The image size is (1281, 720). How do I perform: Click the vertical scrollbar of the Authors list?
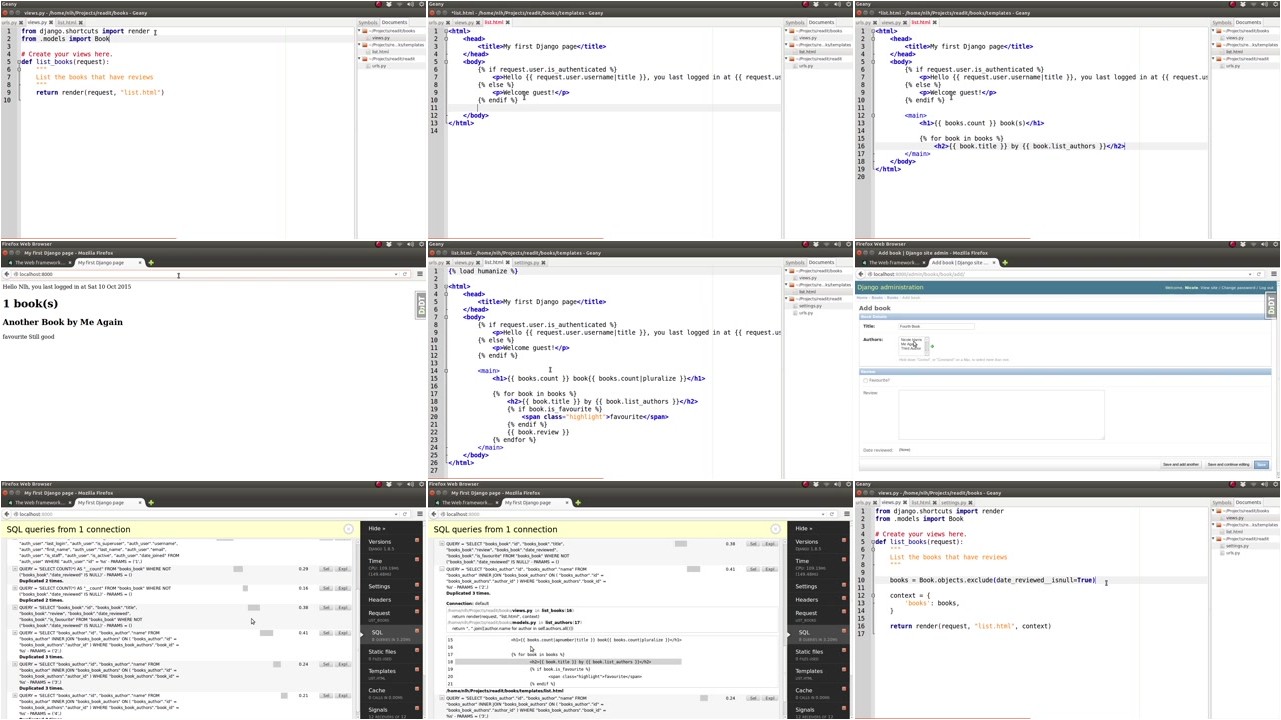[927, 346]
